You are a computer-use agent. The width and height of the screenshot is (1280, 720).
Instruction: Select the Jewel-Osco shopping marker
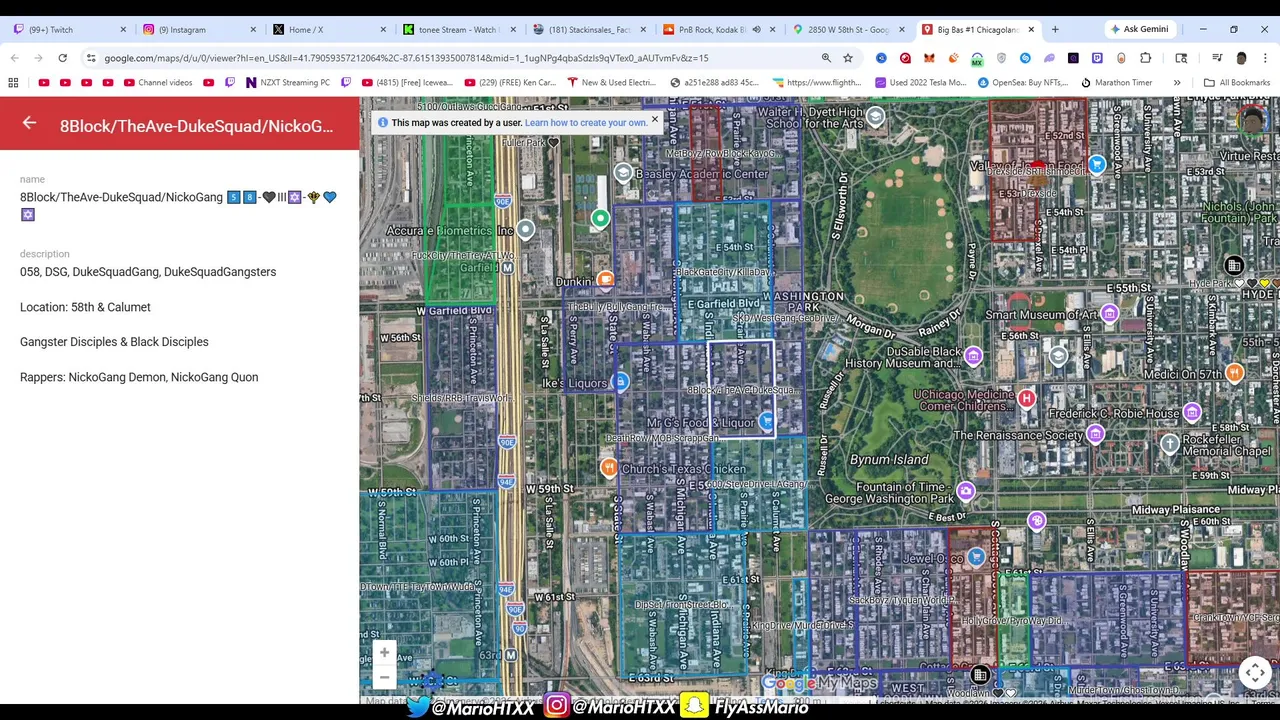976,557
